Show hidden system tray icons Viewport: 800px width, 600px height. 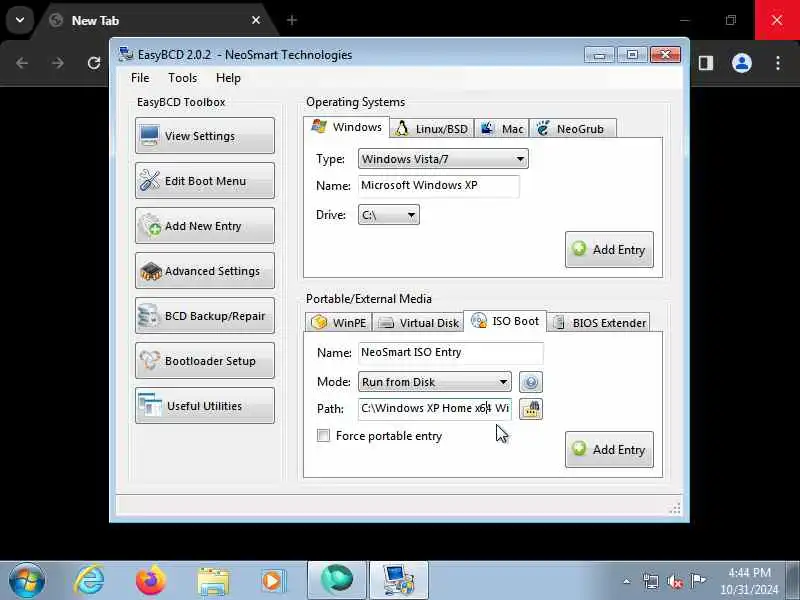pyautogui.click(x=627, y=581)
